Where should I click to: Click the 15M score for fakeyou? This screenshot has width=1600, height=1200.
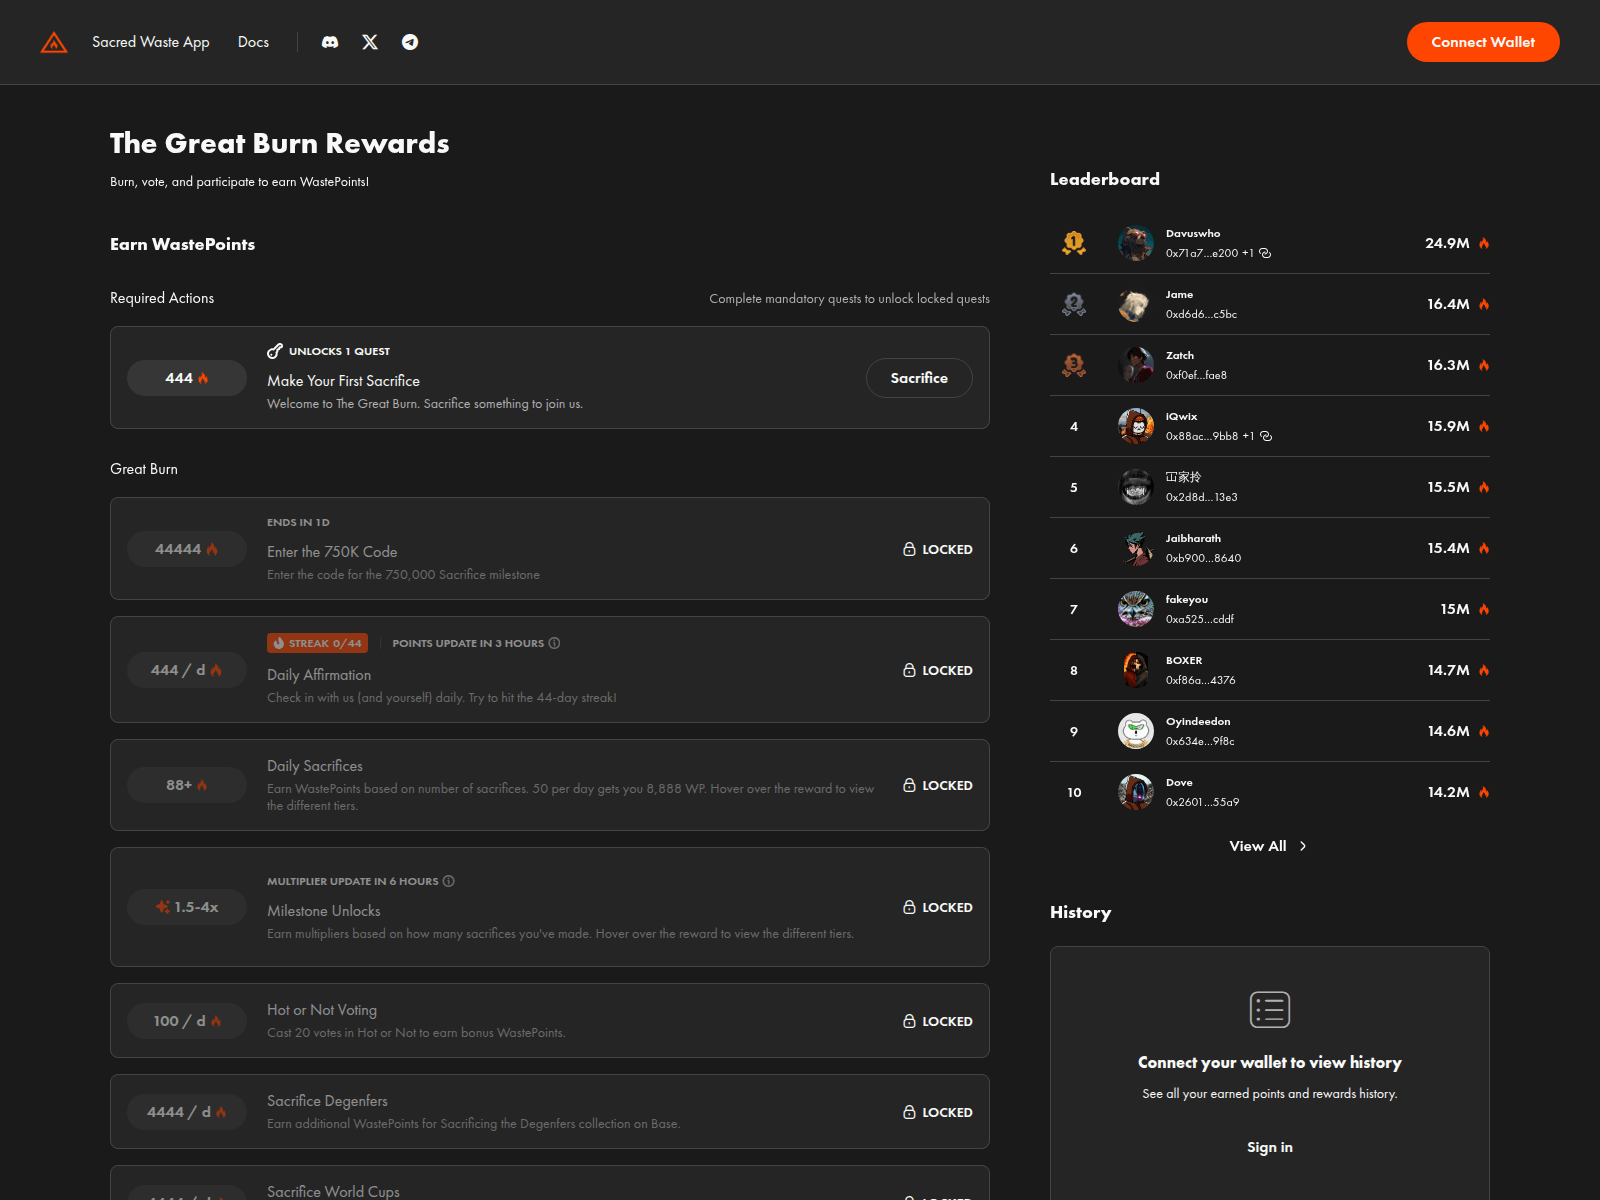tap(1455, 609)
